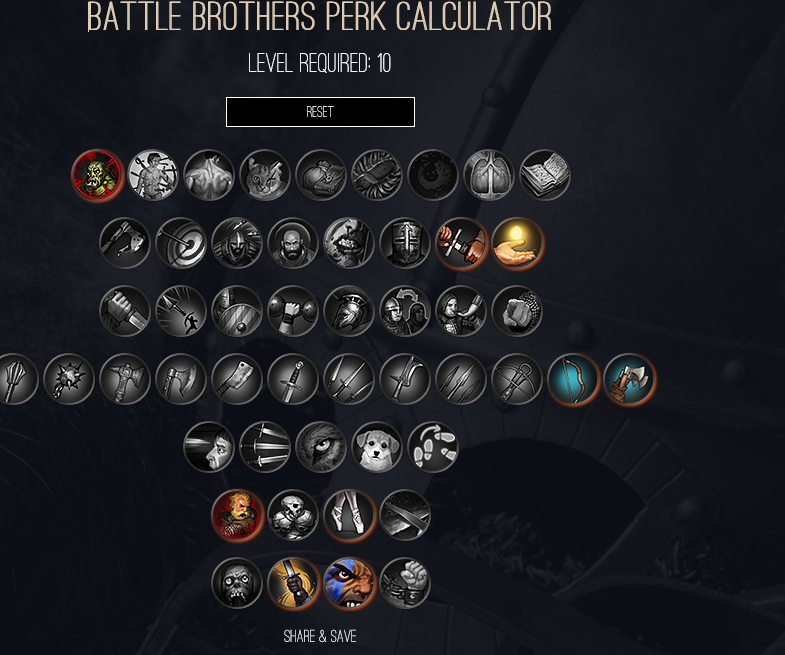Select the bullseye target perk icon
Viewport: 785px width, 655px height.
(x=181, y=243)
